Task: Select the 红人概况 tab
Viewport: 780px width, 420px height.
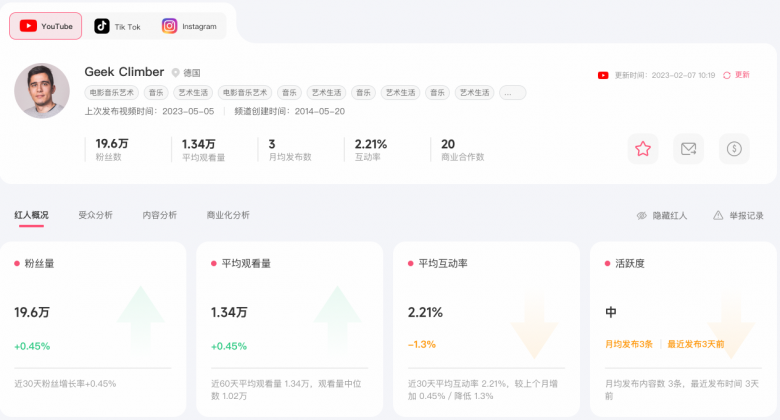Action: [x=31, y=215]
